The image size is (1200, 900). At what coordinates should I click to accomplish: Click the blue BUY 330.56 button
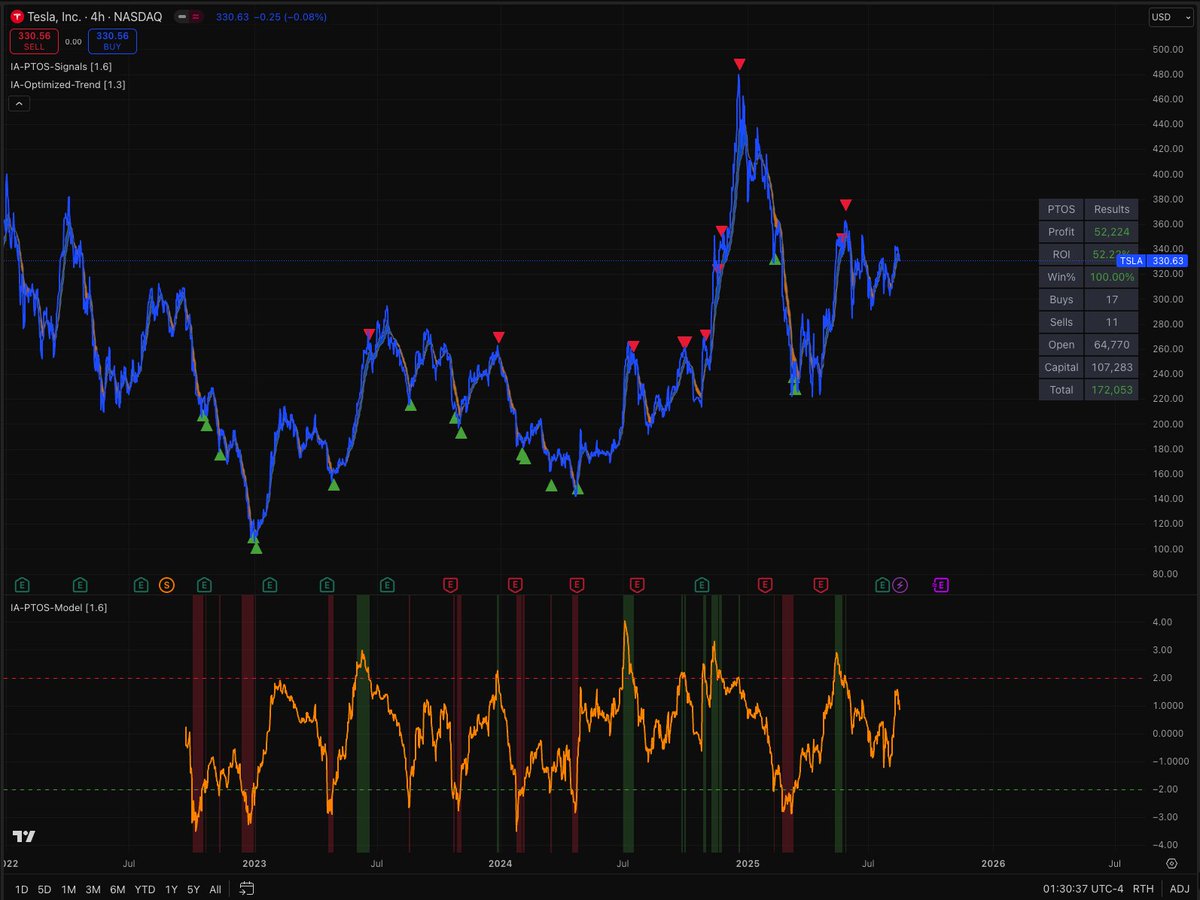pos(112,41)
